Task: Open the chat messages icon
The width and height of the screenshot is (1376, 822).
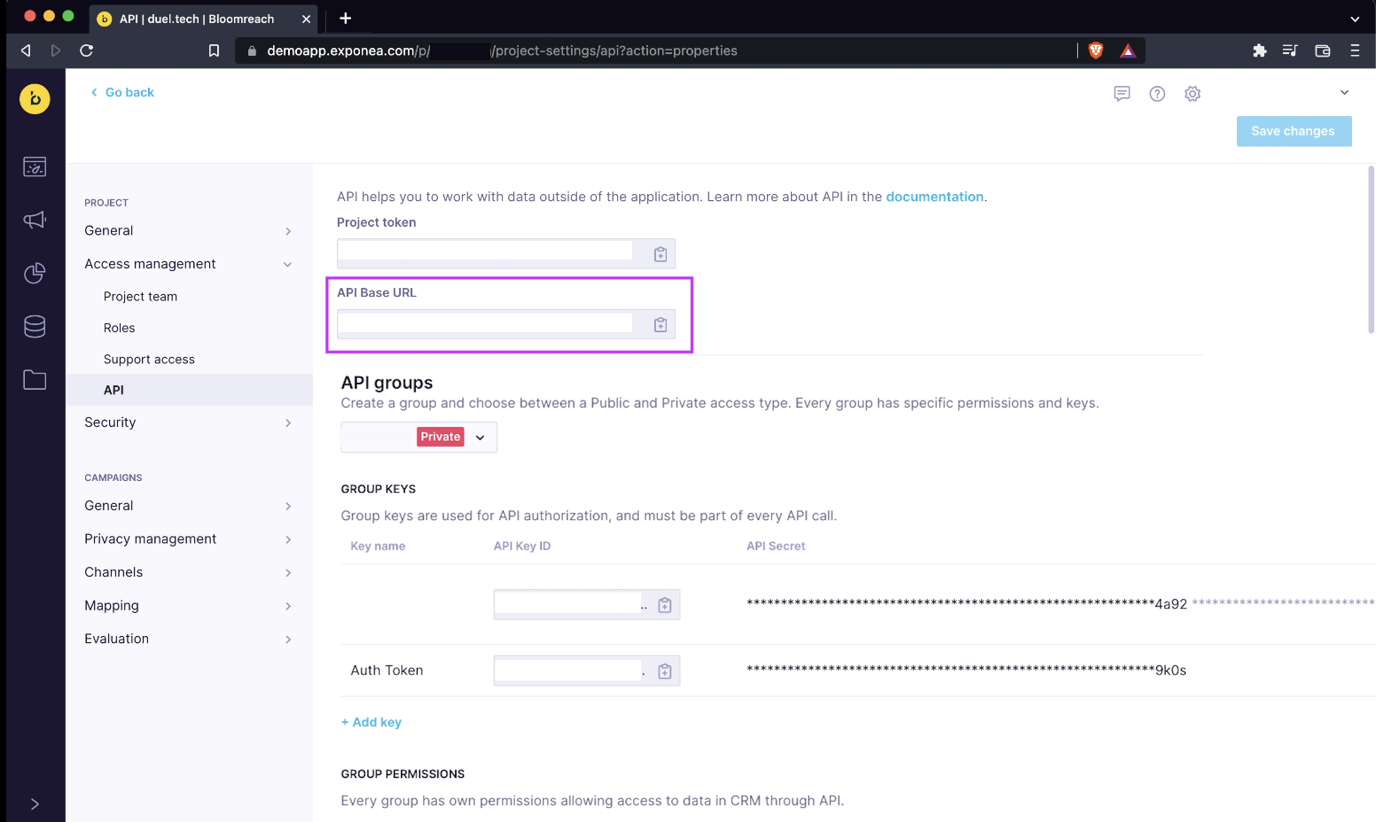Action: point(1122,94)
